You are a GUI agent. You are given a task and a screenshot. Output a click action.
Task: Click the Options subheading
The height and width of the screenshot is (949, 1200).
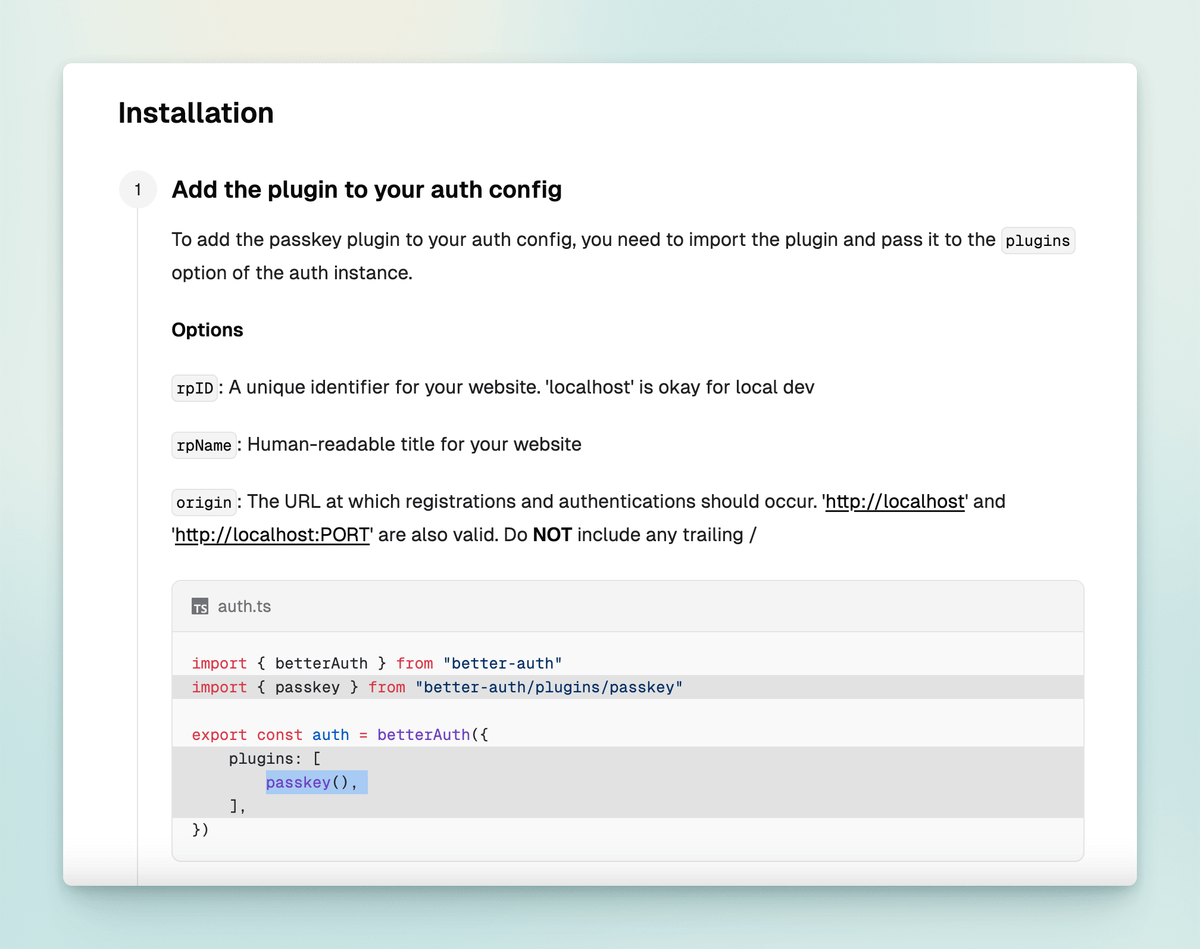(207, 330)
